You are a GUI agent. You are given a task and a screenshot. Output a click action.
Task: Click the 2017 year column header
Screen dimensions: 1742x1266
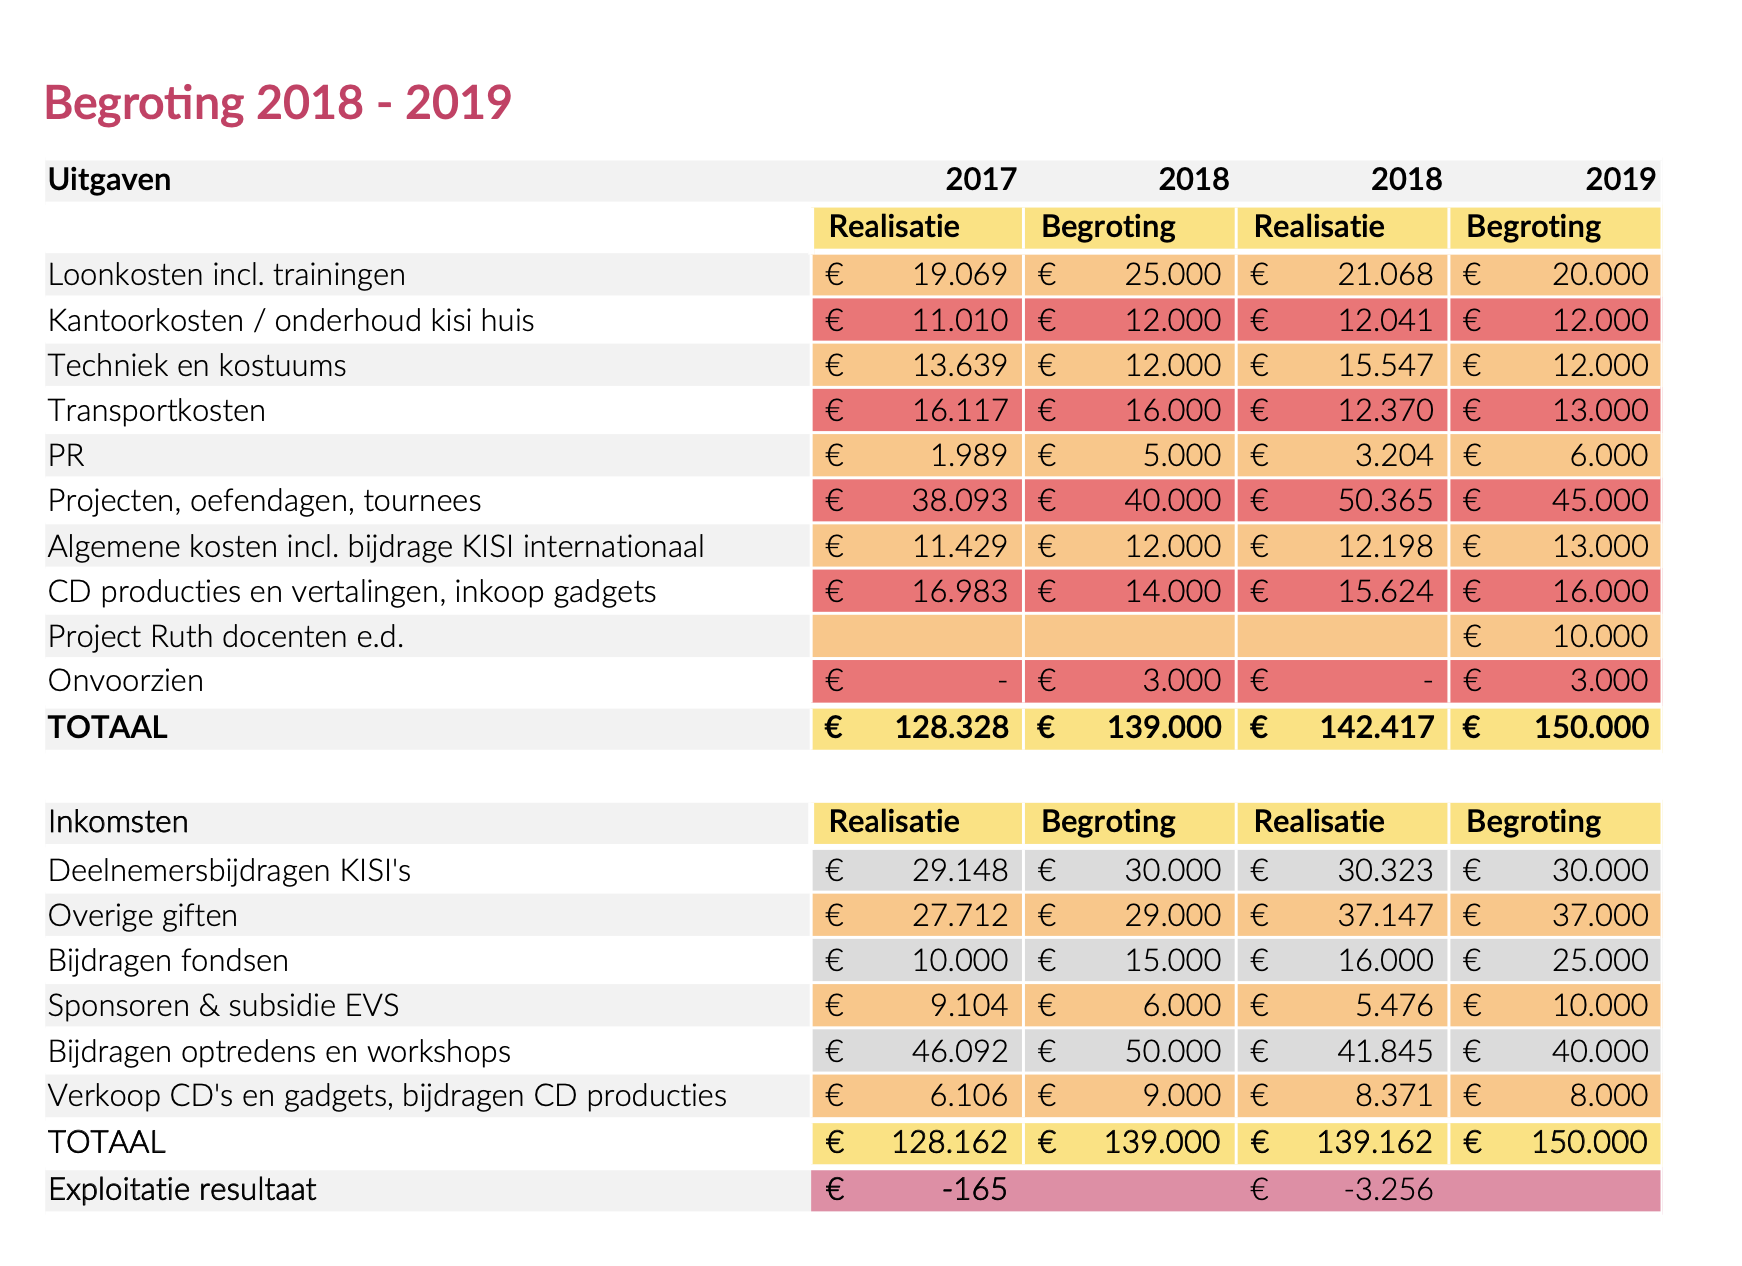click(981, 180)
